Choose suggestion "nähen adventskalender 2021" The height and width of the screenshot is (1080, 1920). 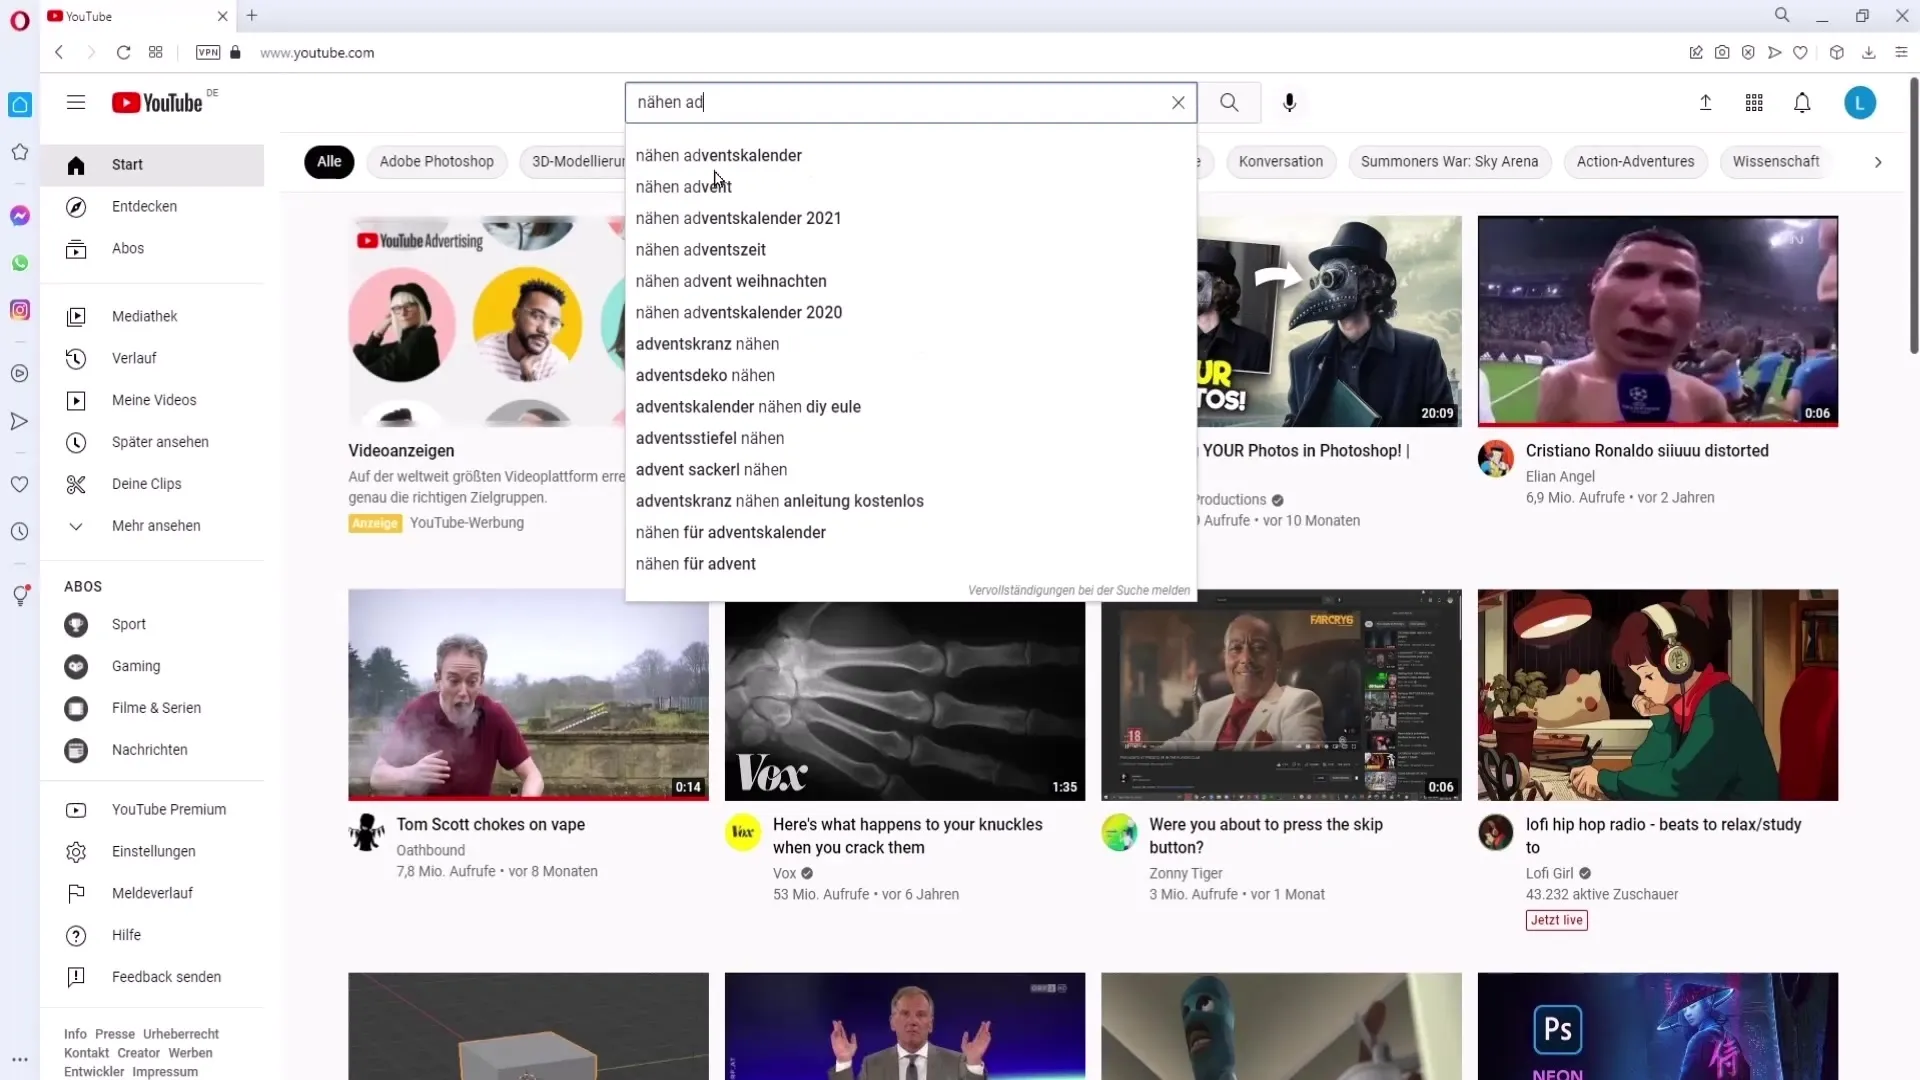pyautogui.click(x=911, y=219)
